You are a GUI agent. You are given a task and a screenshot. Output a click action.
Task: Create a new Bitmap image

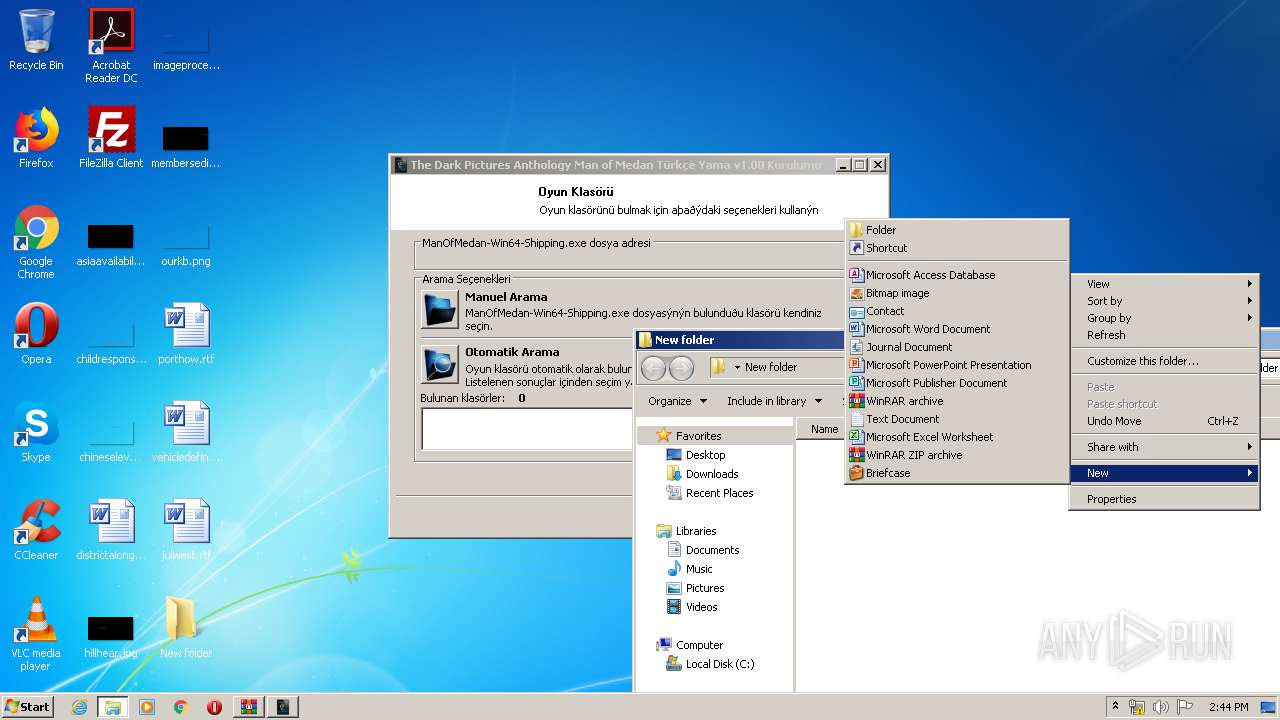tap(957, 293)
